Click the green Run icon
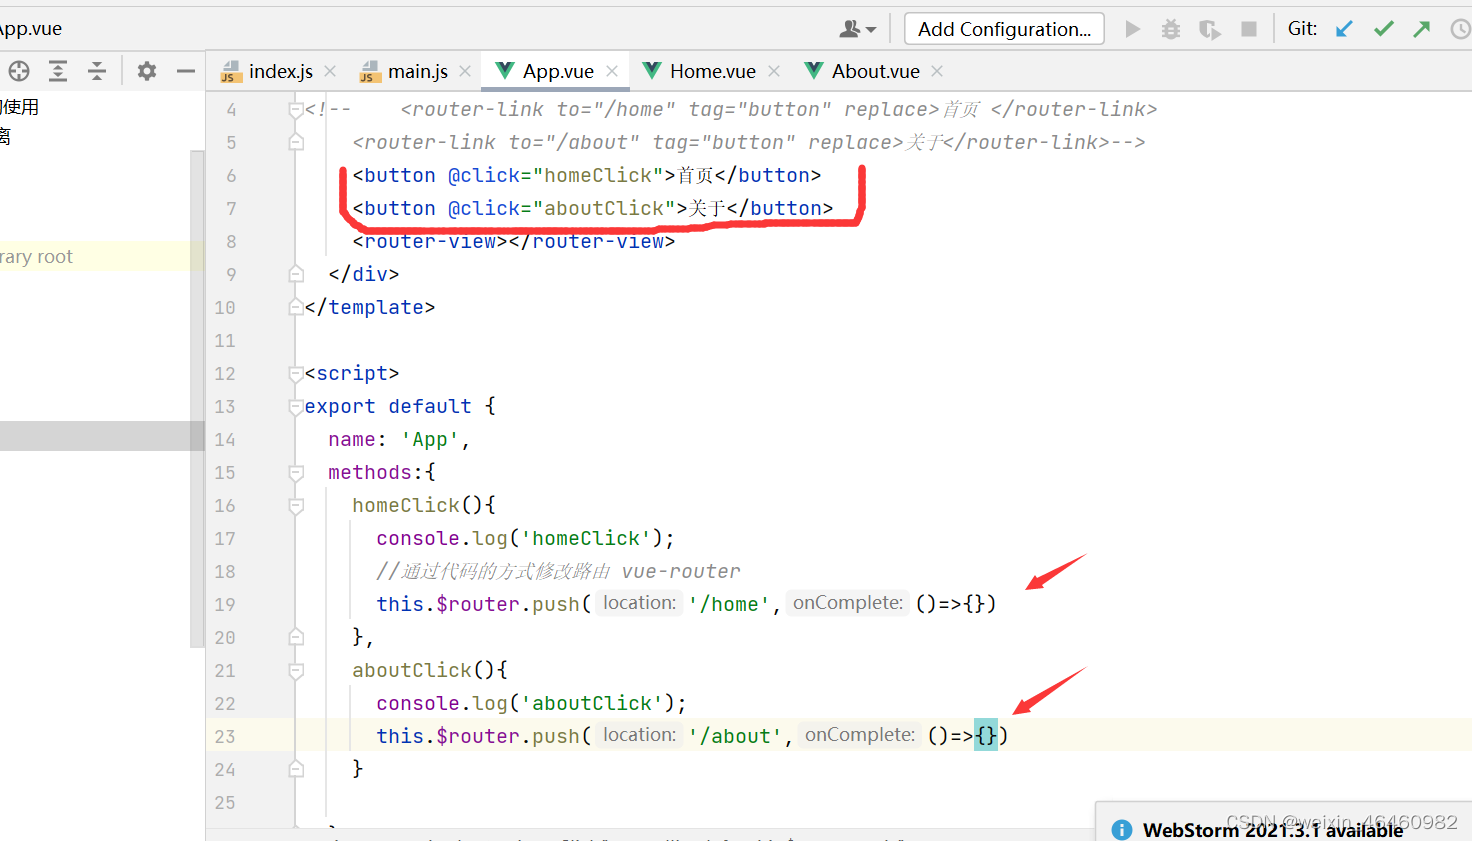Screen dimensions: 1472x841 point(1133,29)
